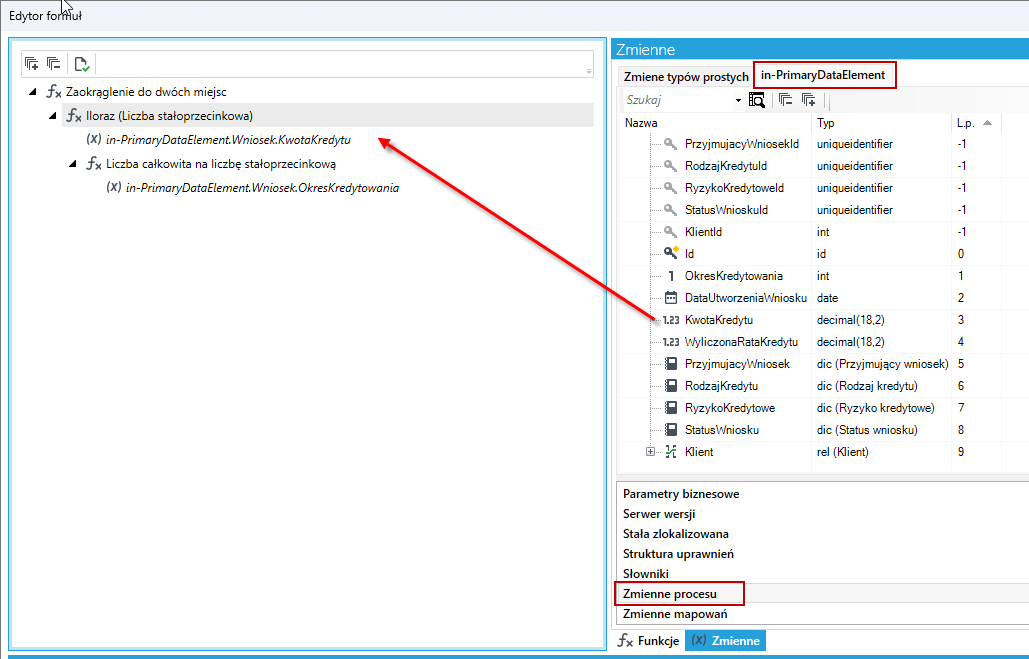Screen dimensions: 1029x659
Task: Click expand all icon in Zmienne toolbar
Action: click(x=808, y=100)
